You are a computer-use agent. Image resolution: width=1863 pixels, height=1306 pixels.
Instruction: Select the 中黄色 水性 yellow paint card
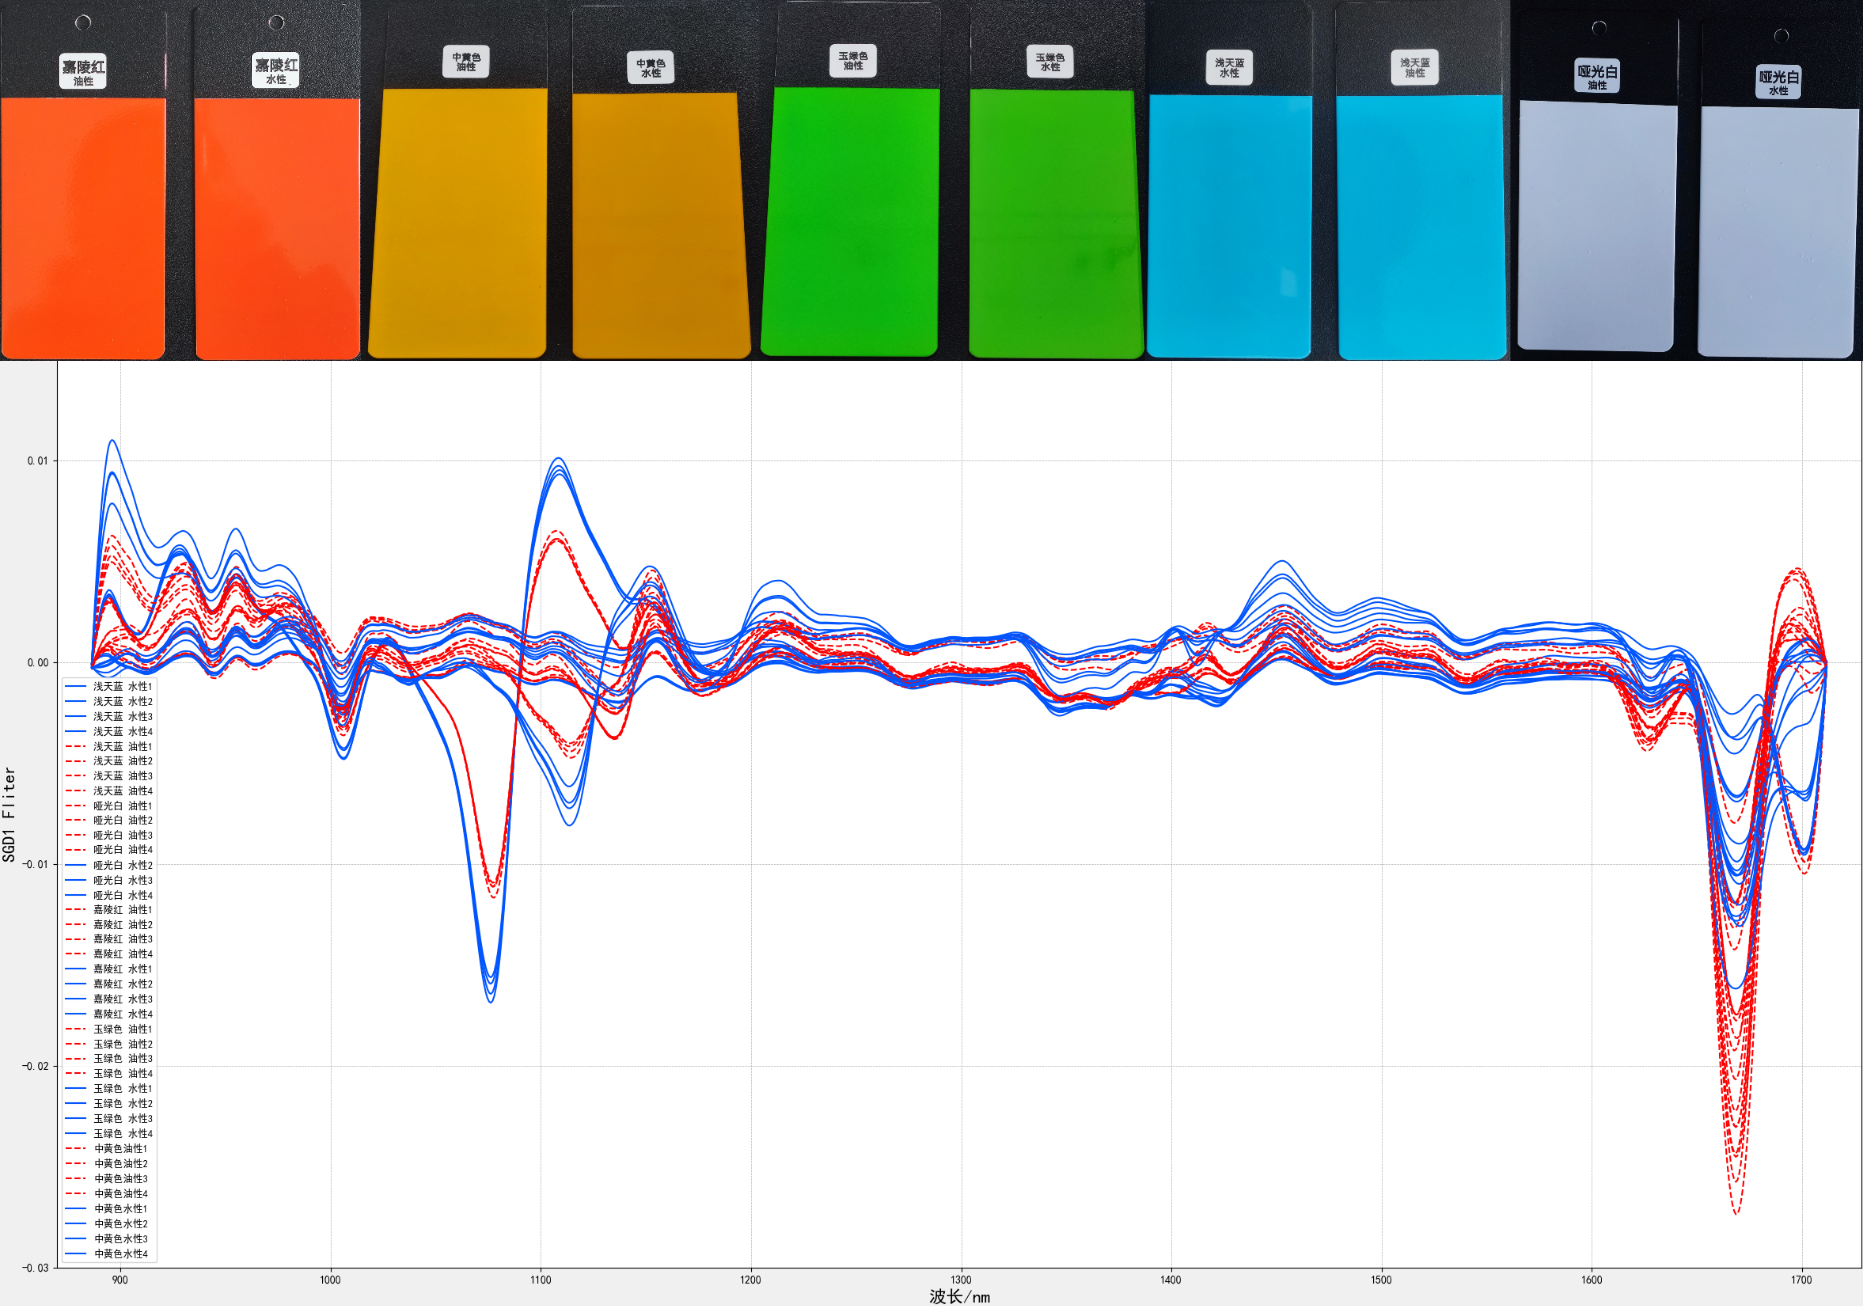660,225
